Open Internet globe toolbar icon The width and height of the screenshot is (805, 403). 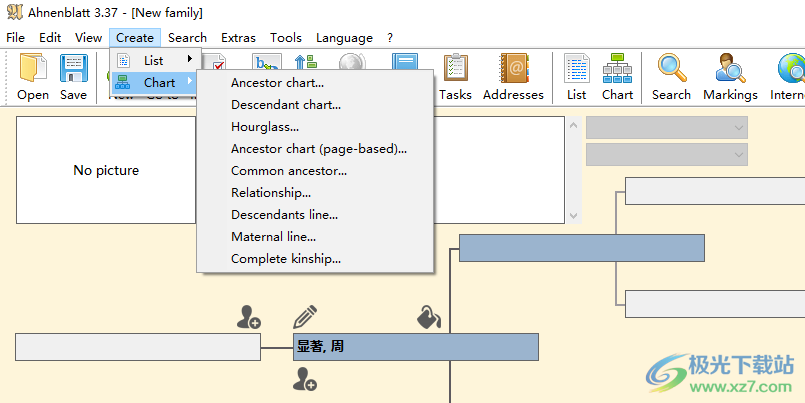click(x=789, y=77)
